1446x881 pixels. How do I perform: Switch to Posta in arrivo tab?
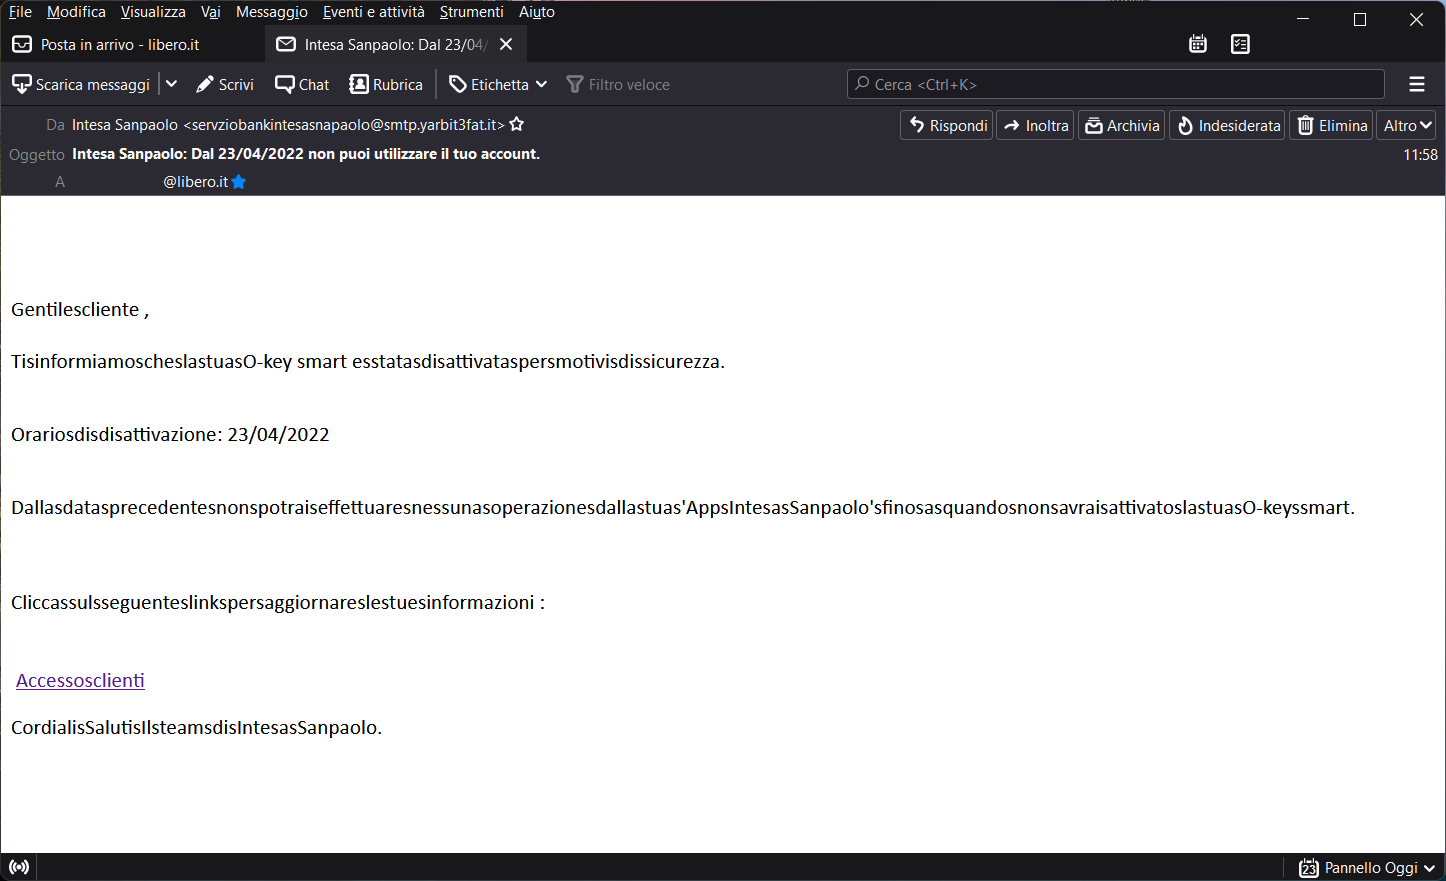(x=132, y=44)
